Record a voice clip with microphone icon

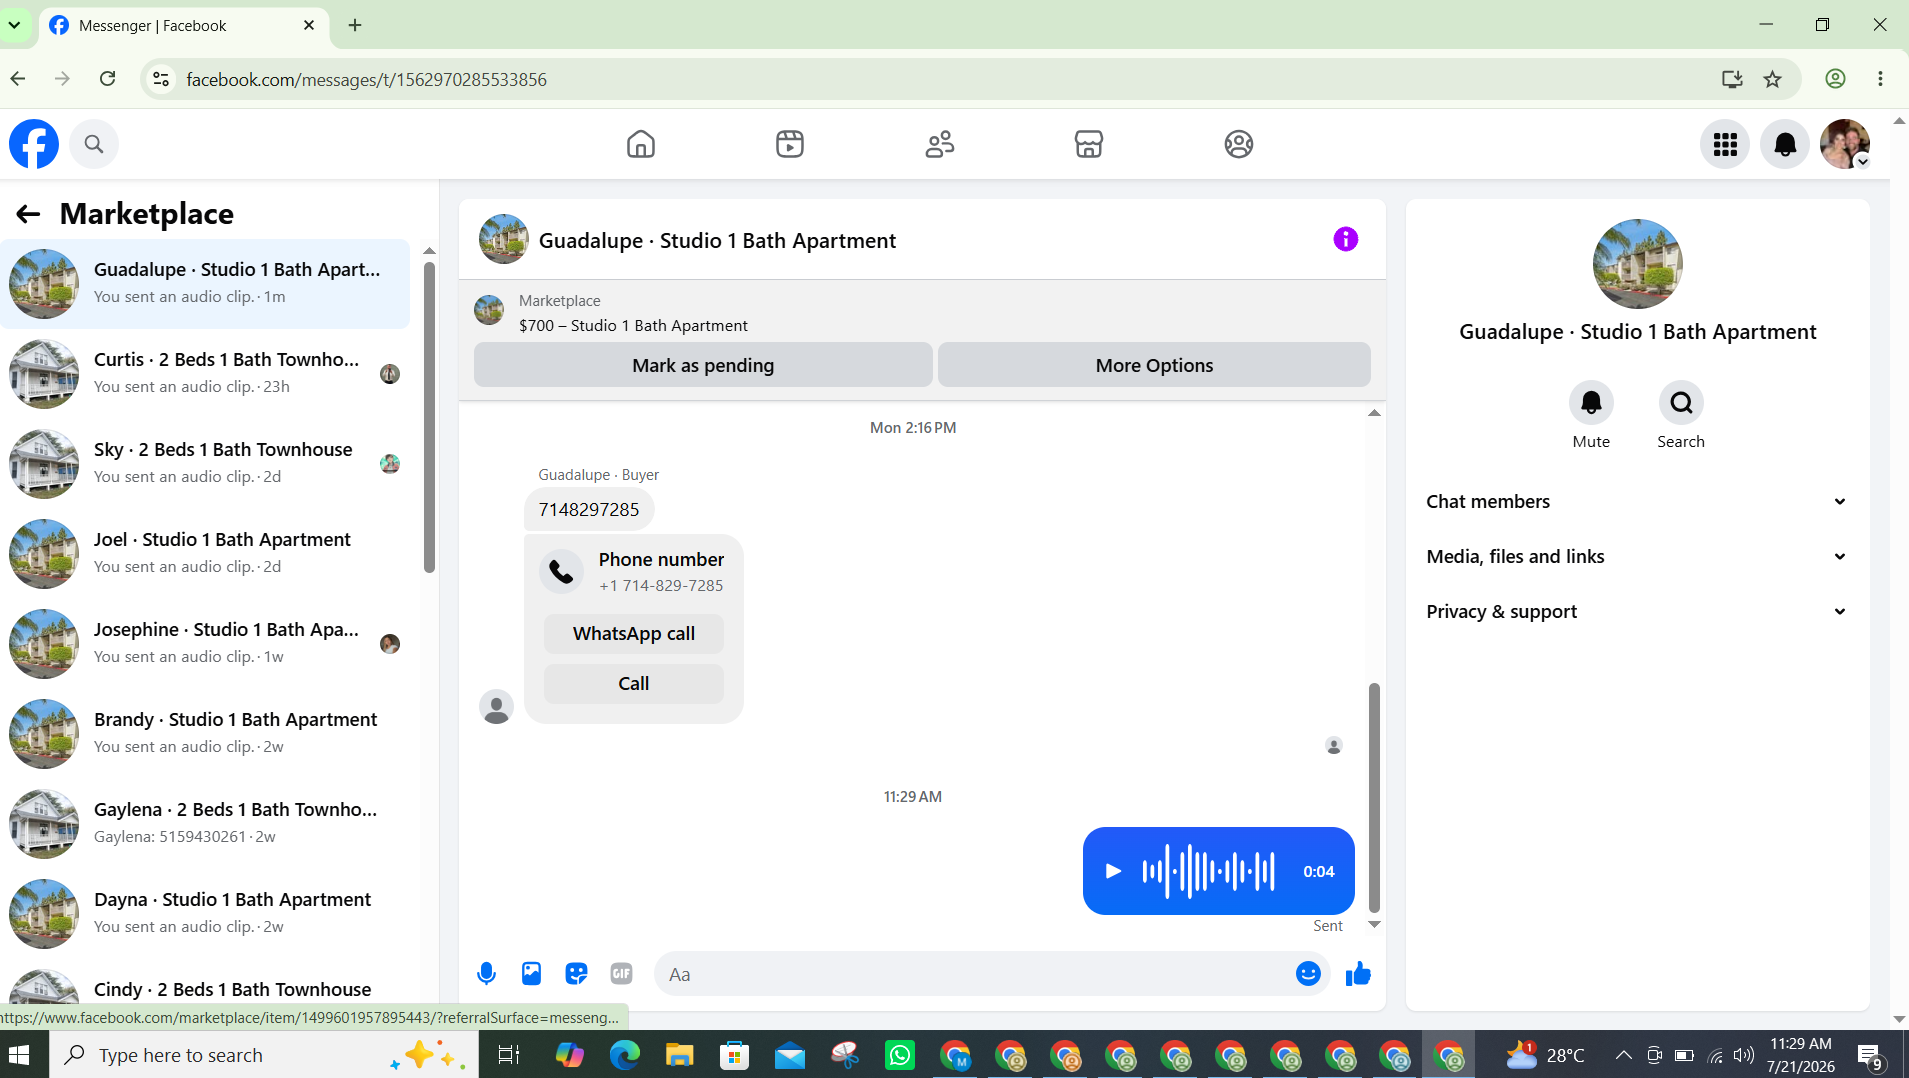(x=487, y=974)
